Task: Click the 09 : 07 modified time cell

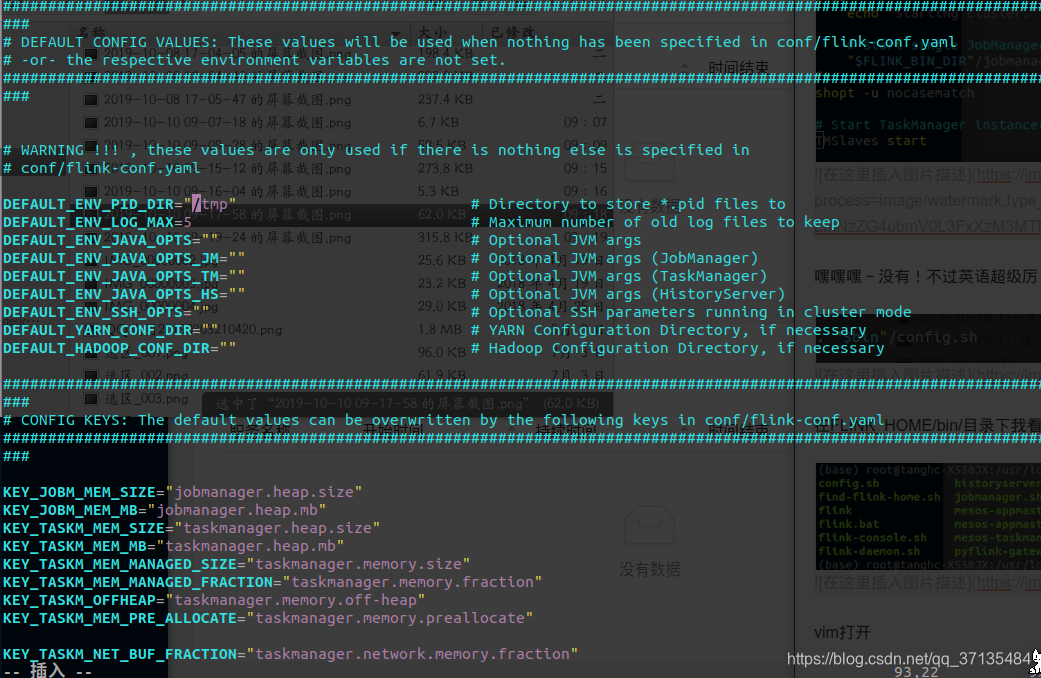Action: 586,123
